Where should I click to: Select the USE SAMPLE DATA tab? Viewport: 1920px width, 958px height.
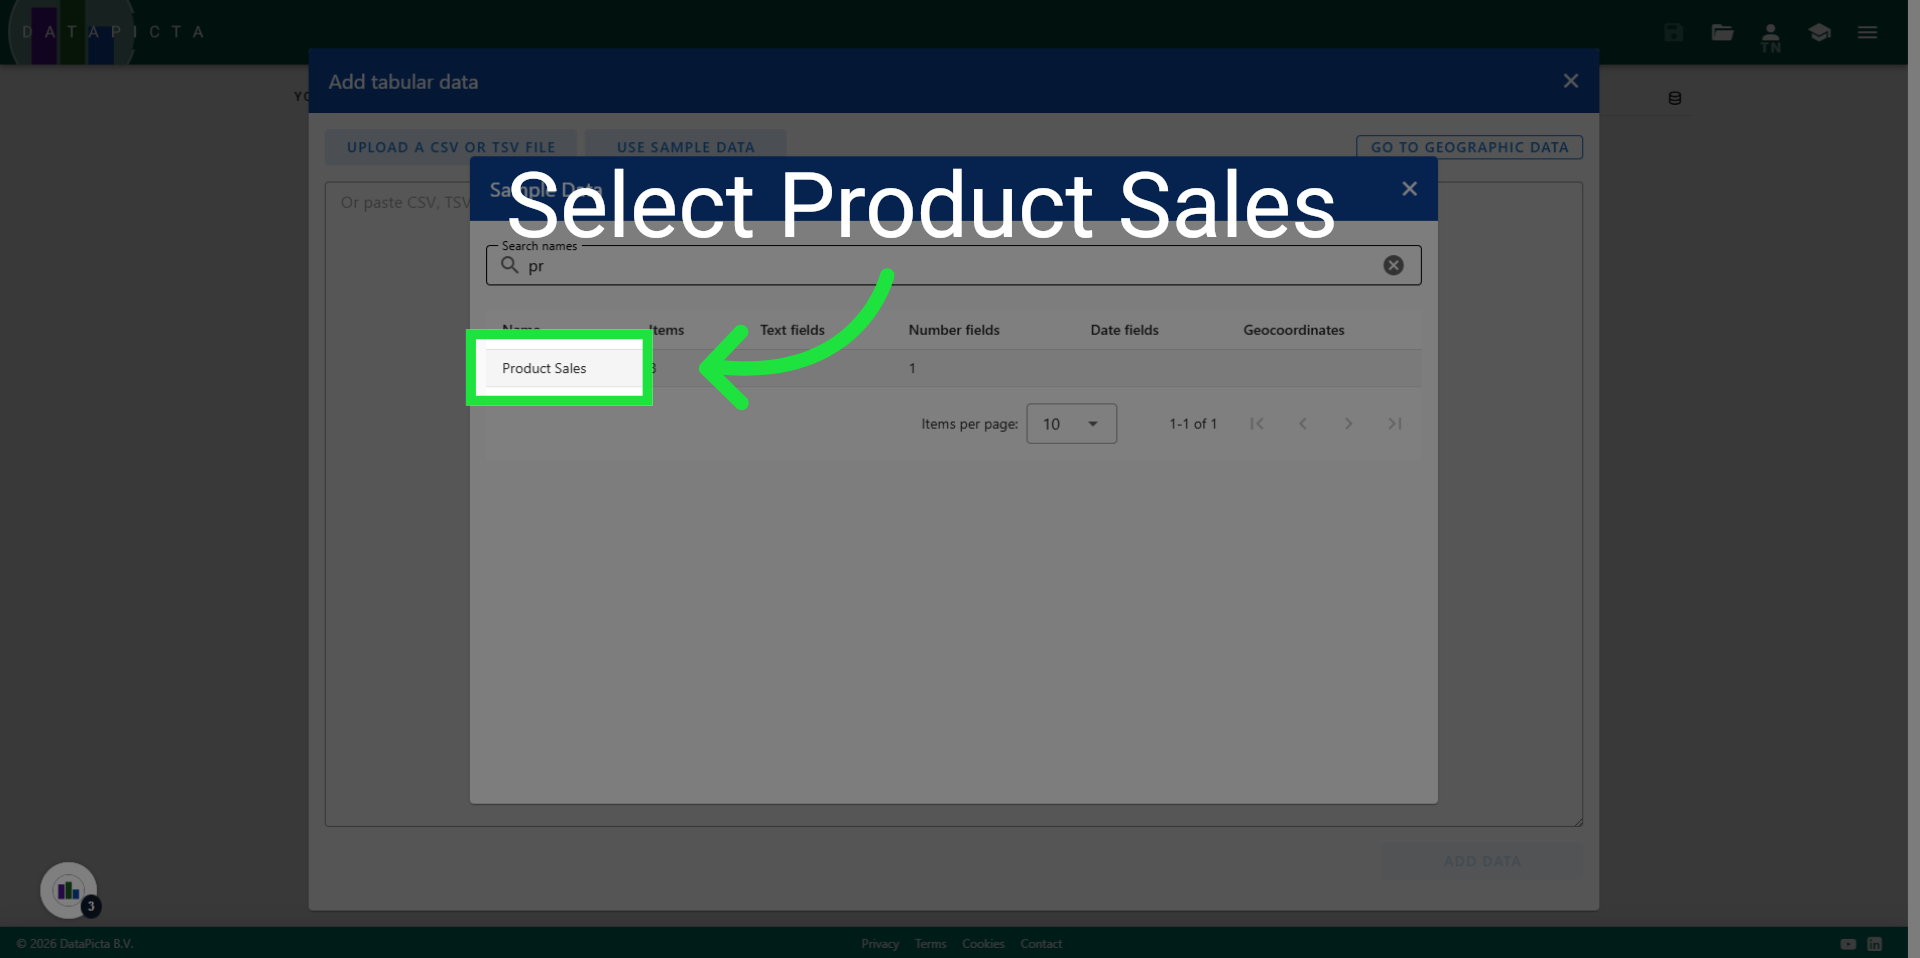pos(686,146)
